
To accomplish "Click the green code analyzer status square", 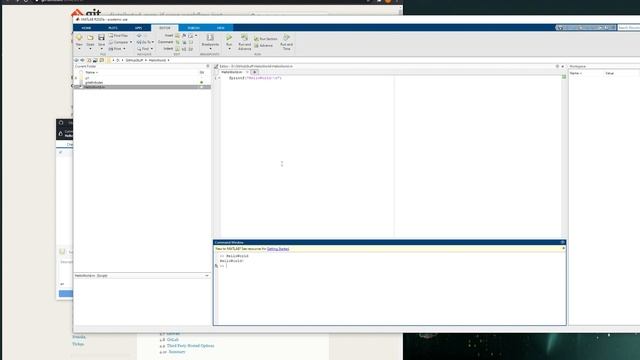I will click(564, 77).
